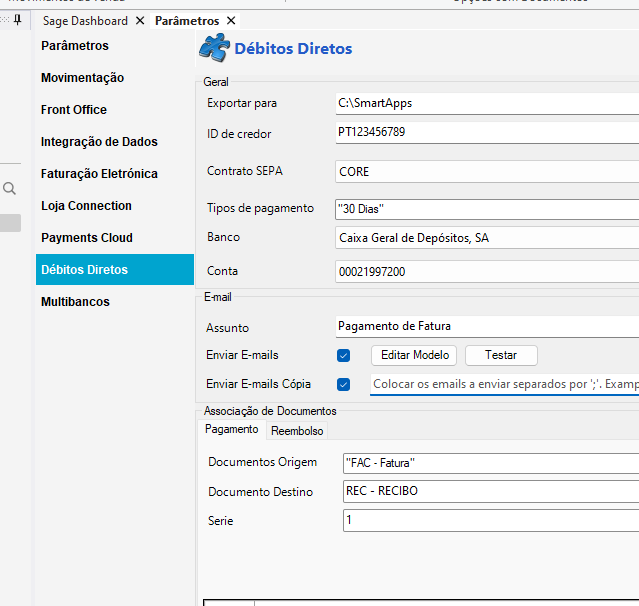Select the highlighted Débitos Diretos item
Screen dimensions: 639x606
tap(115, 269)
